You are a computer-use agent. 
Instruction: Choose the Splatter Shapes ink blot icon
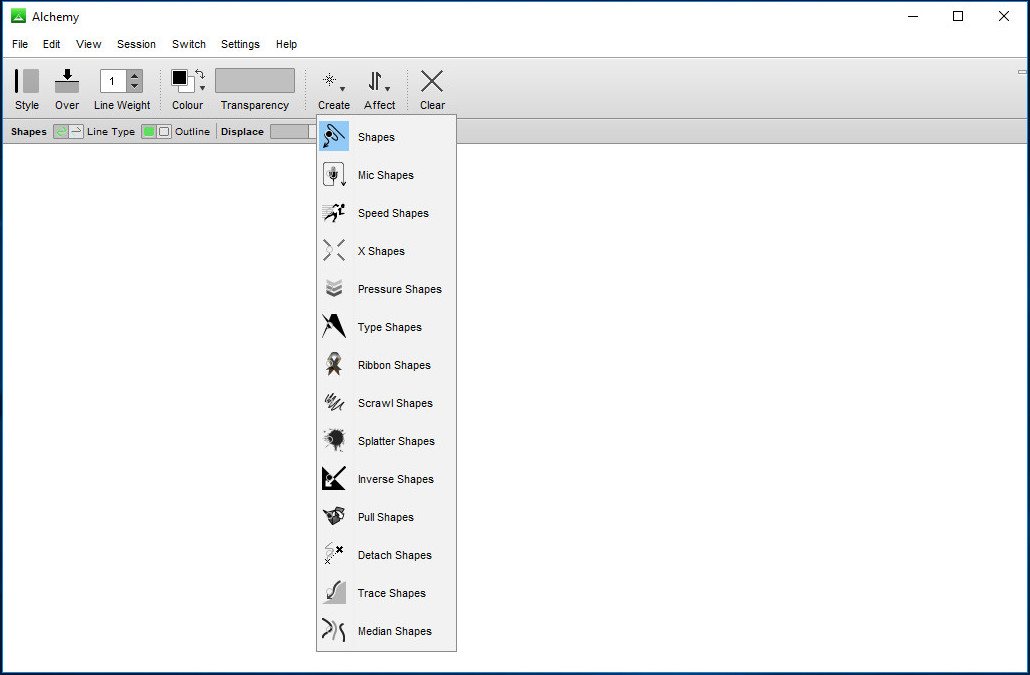[x=334, y=440]
